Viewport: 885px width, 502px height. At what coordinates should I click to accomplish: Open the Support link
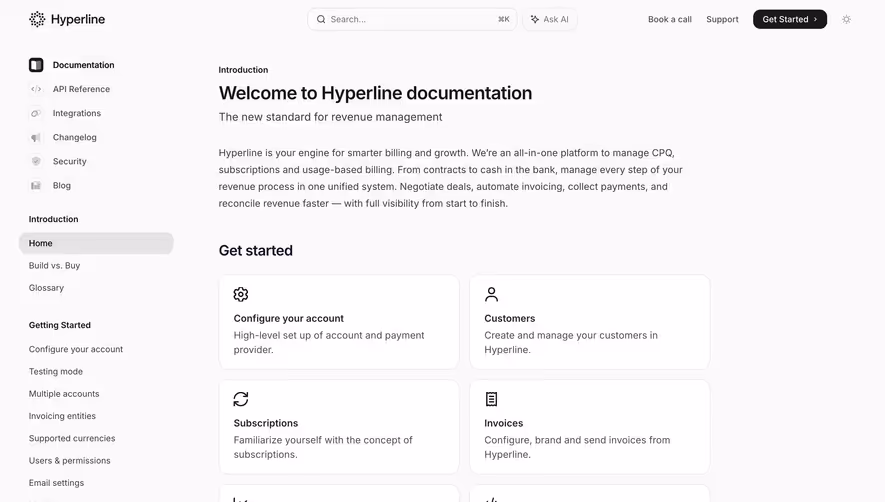click(722, 19)
